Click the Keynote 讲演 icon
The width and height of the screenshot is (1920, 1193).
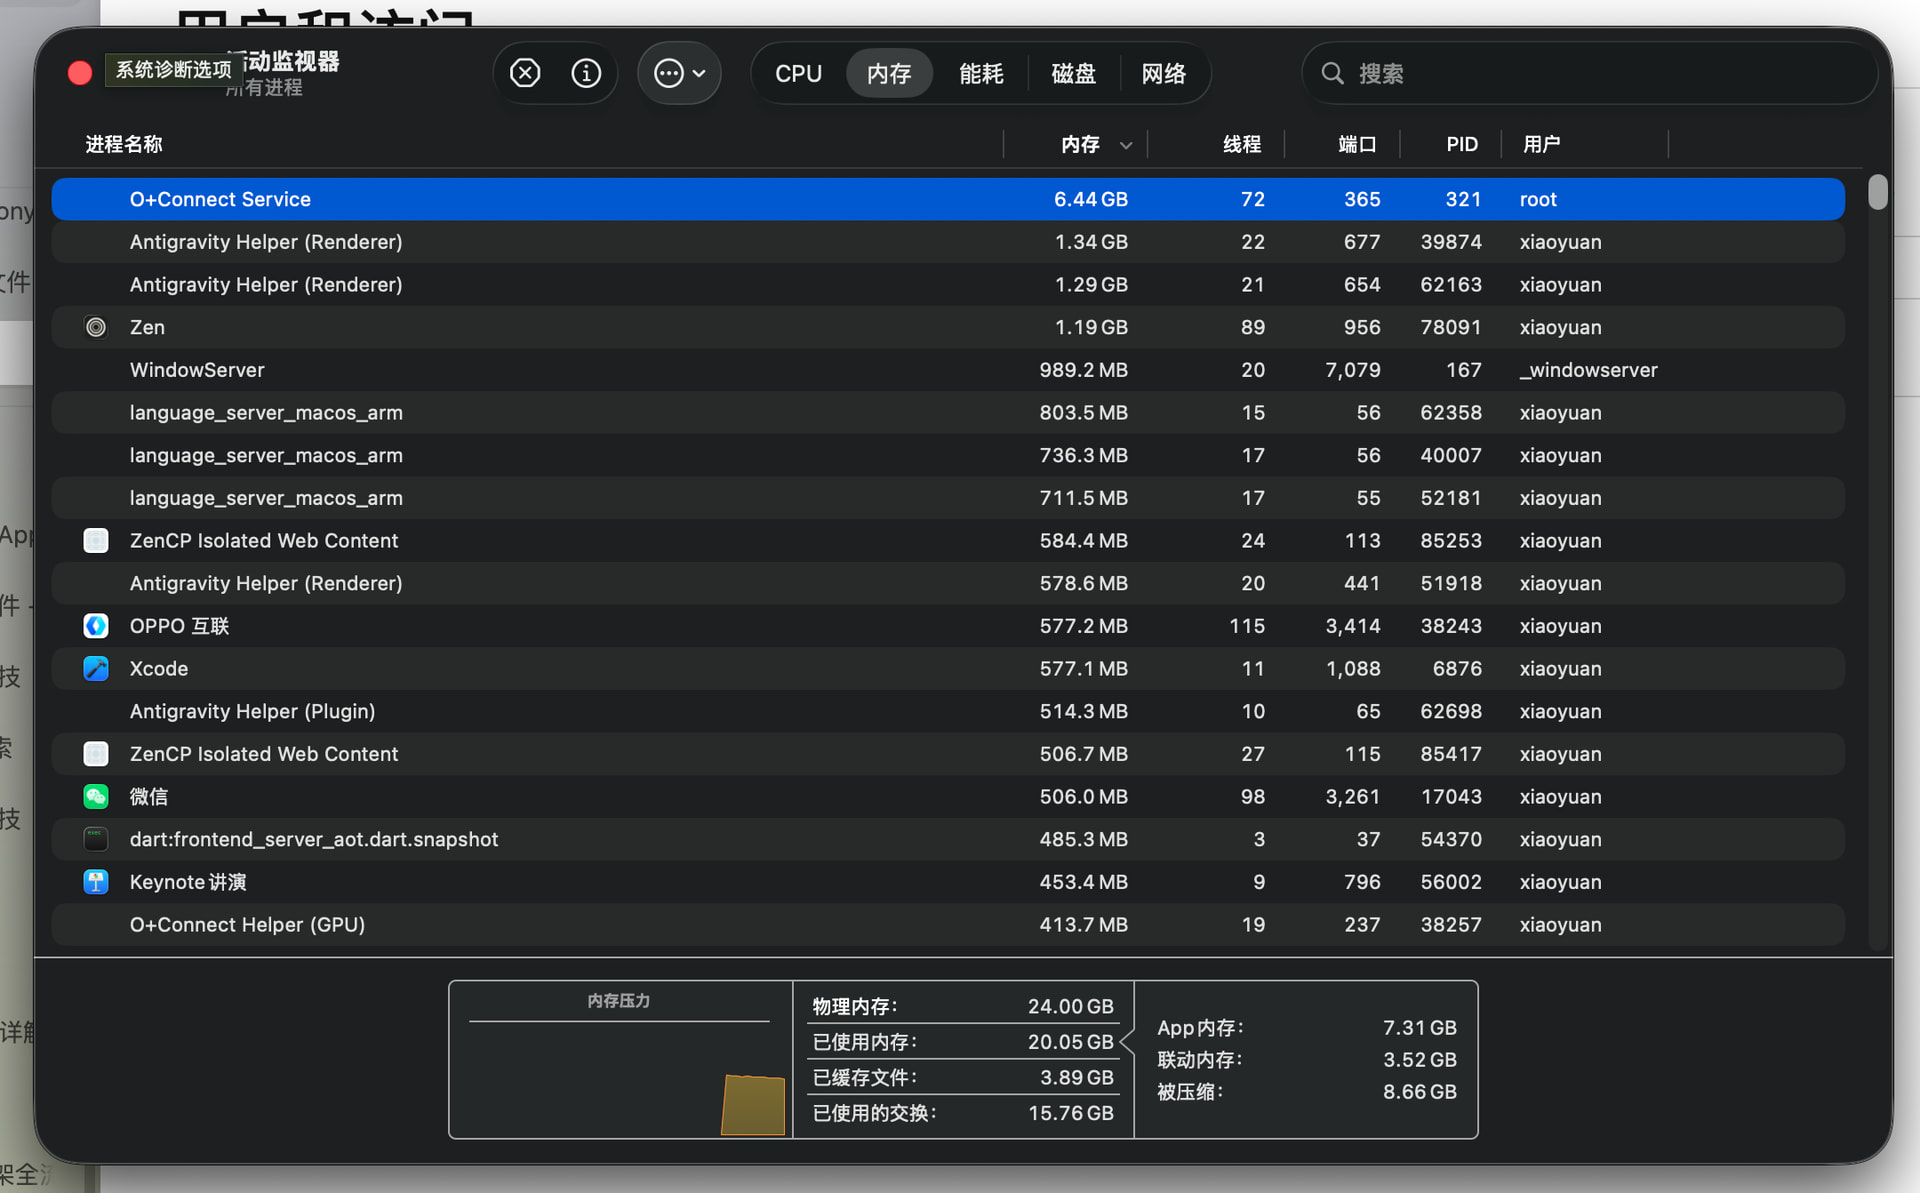coord(96,882)
